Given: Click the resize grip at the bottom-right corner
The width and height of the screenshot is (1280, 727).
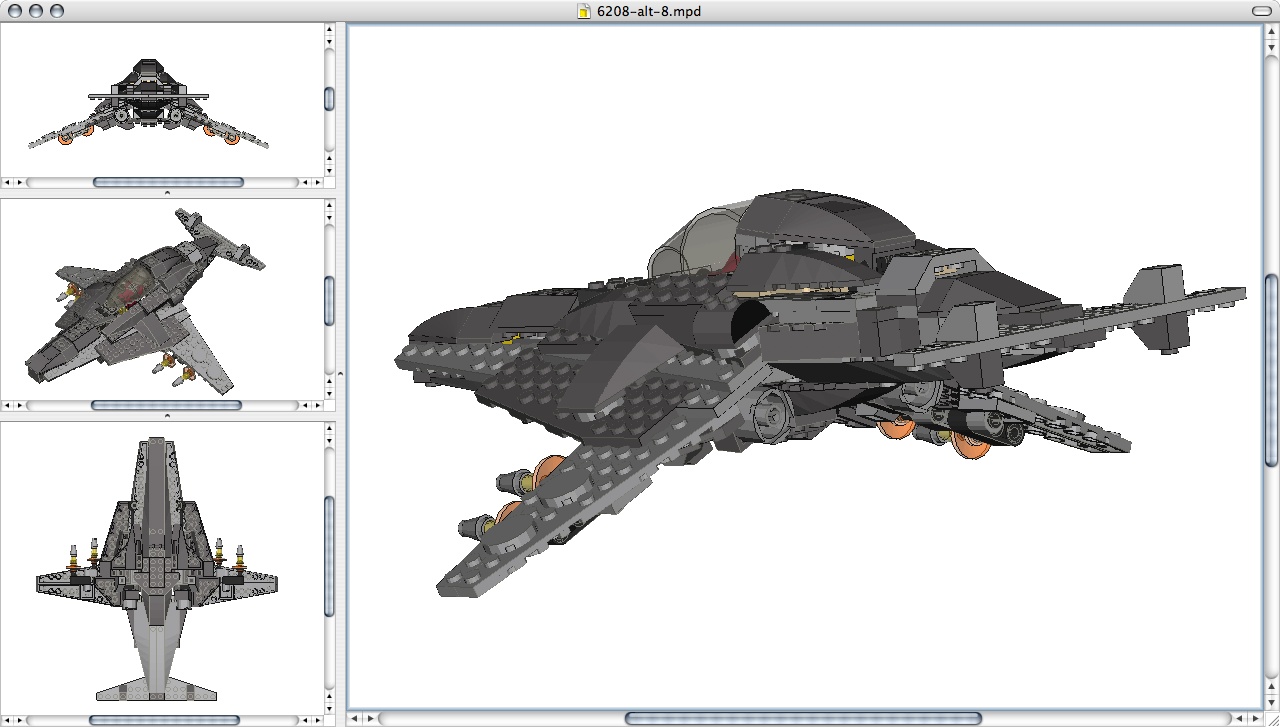Looking at the screenshot, I should pos(1272,719).
